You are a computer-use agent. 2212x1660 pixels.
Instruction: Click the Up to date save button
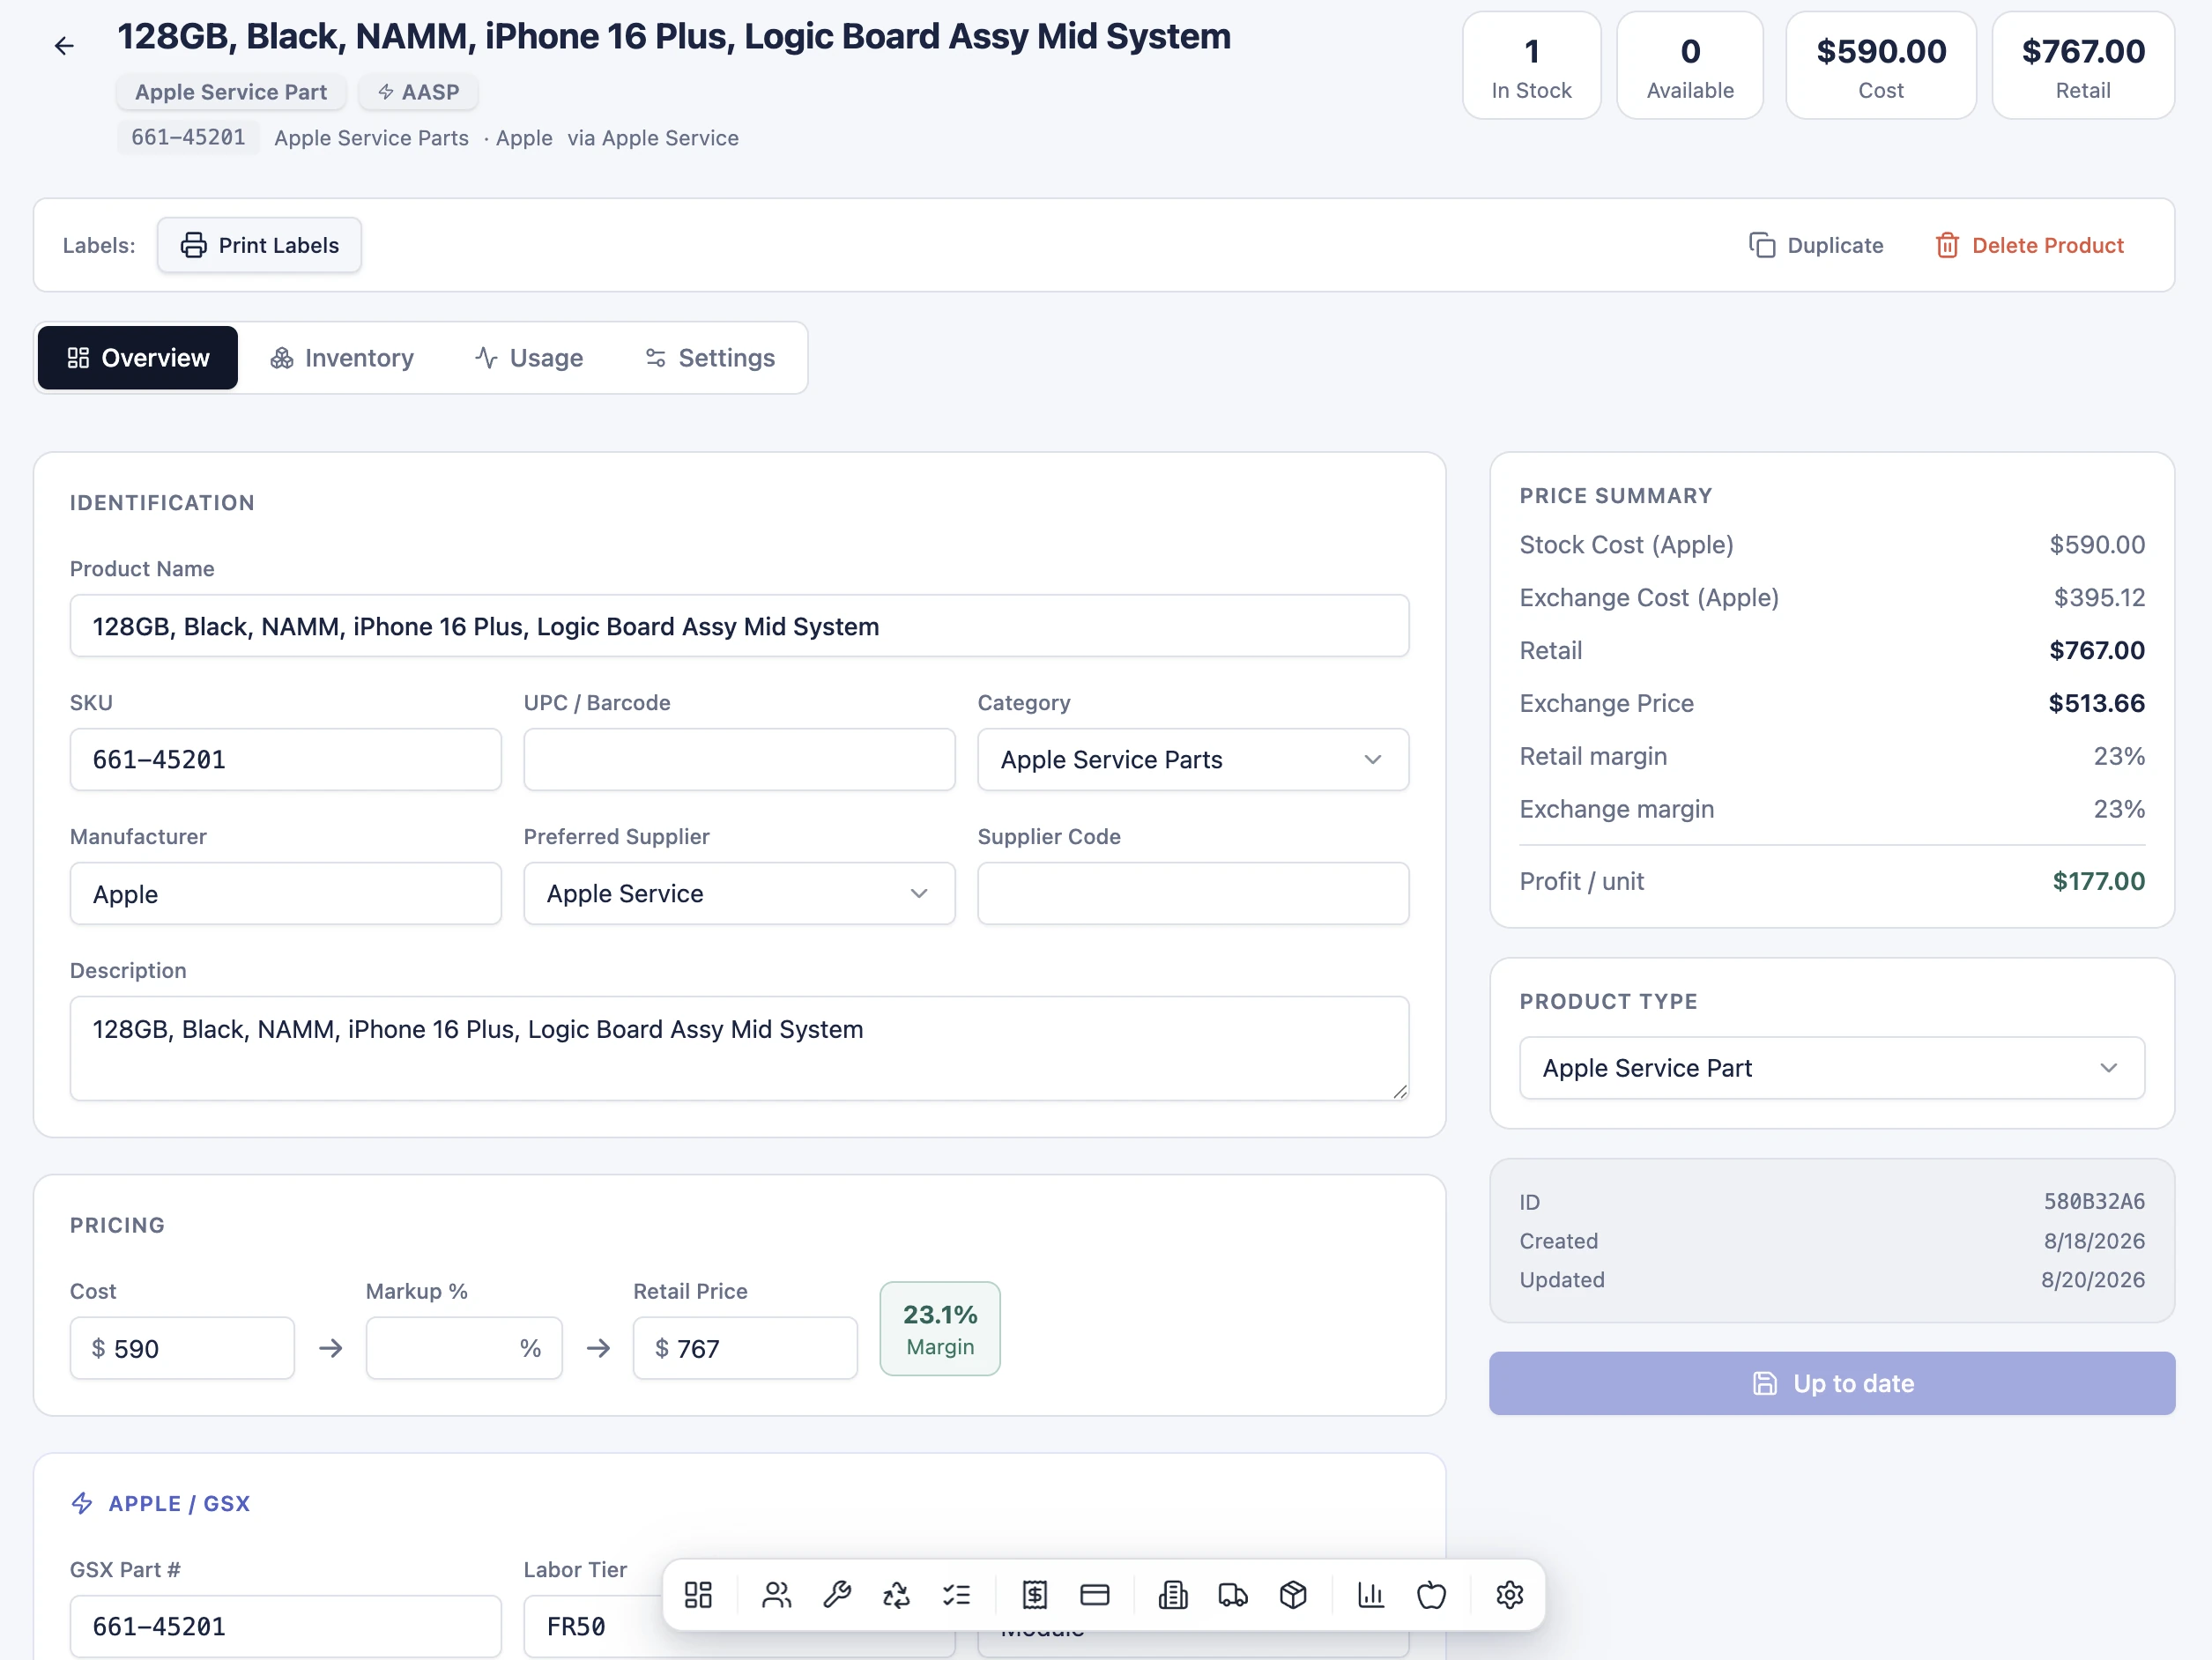click(1831, 1383)
